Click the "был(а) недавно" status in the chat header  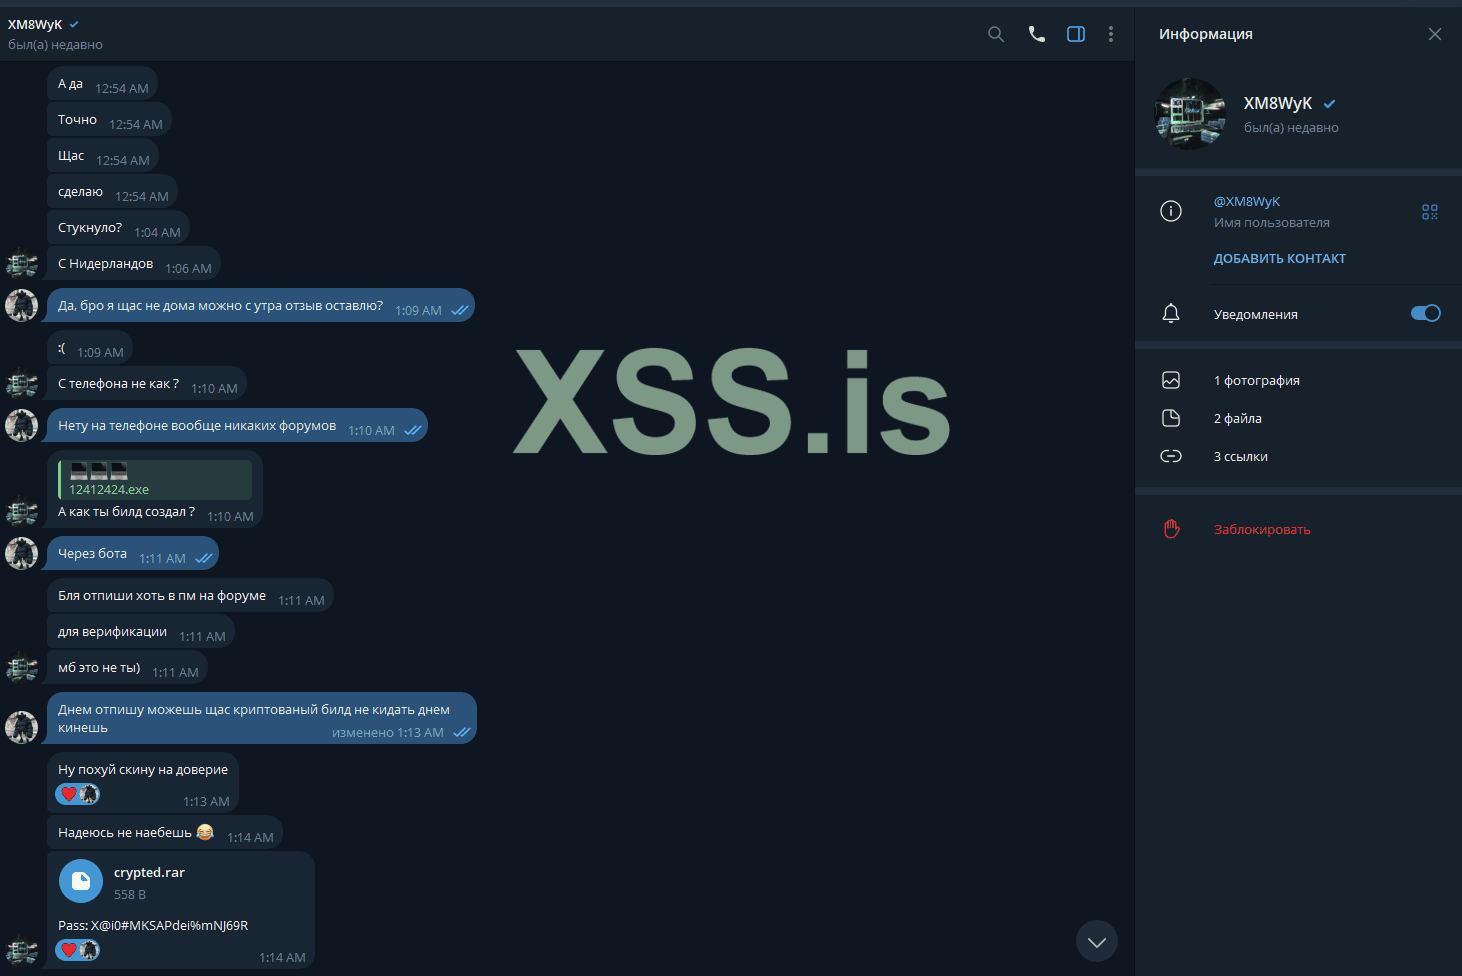[55, 45]
